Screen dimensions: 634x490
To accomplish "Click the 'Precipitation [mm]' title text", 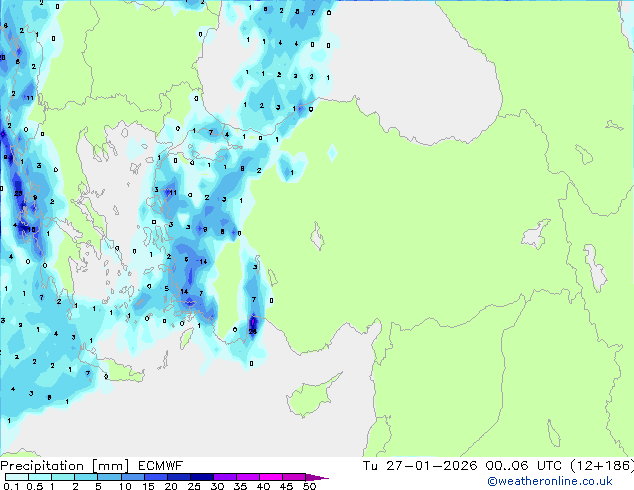I will tap(65, 466).
